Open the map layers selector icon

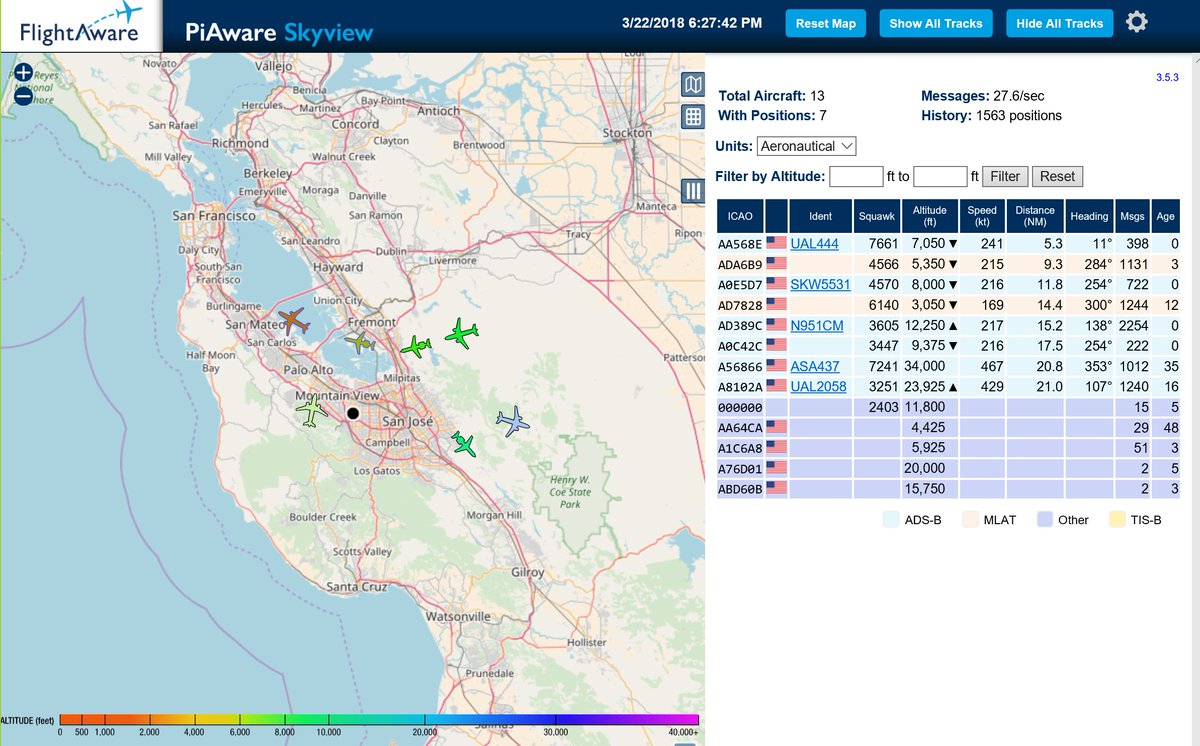(x=692, y=85)
